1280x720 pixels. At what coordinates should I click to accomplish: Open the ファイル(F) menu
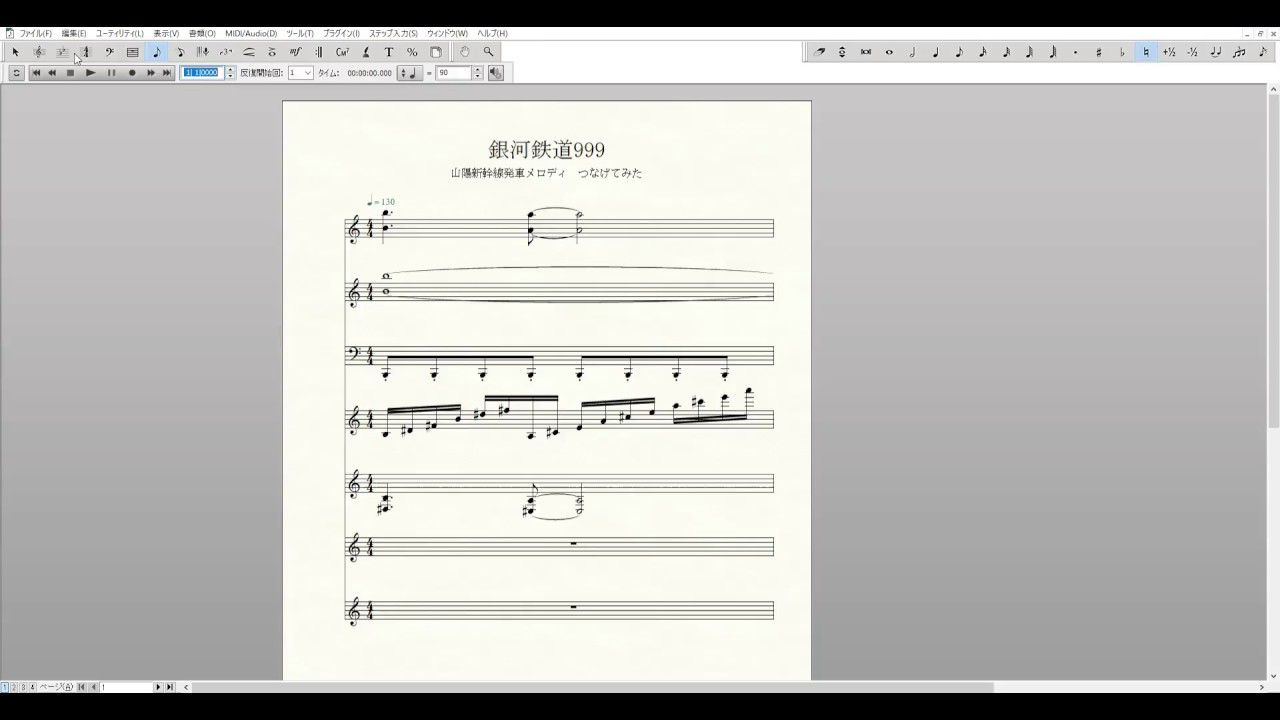[x=35, y=33]
